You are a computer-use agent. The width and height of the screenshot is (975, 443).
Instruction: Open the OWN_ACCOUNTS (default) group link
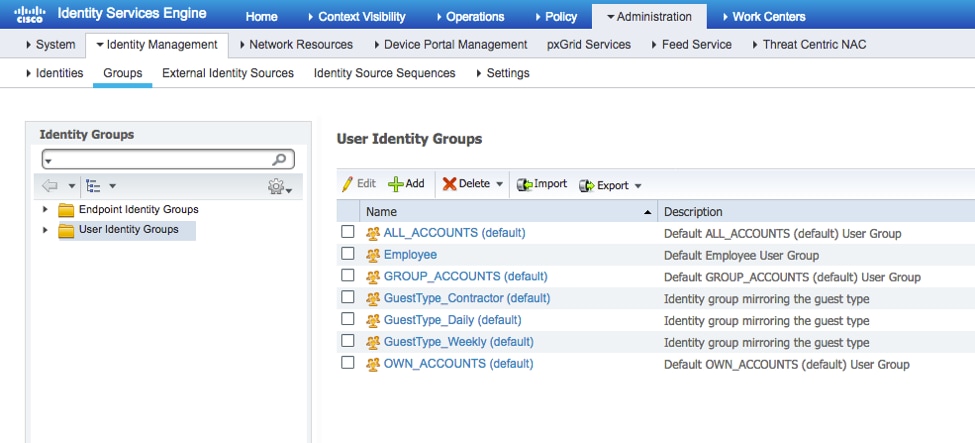[458, 364]
